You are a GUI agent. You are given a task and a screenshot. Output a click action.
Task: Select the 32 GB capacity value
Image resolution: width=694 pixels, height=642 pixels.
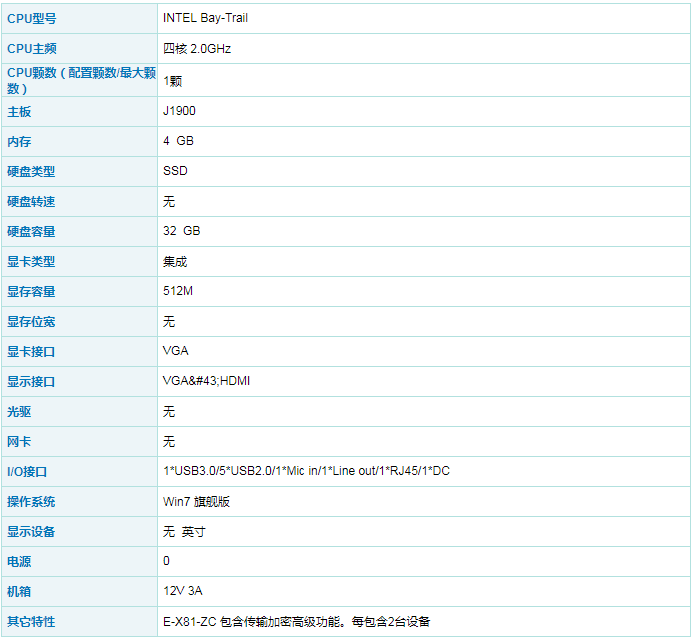pyautogui.click(x=181, y=231)
